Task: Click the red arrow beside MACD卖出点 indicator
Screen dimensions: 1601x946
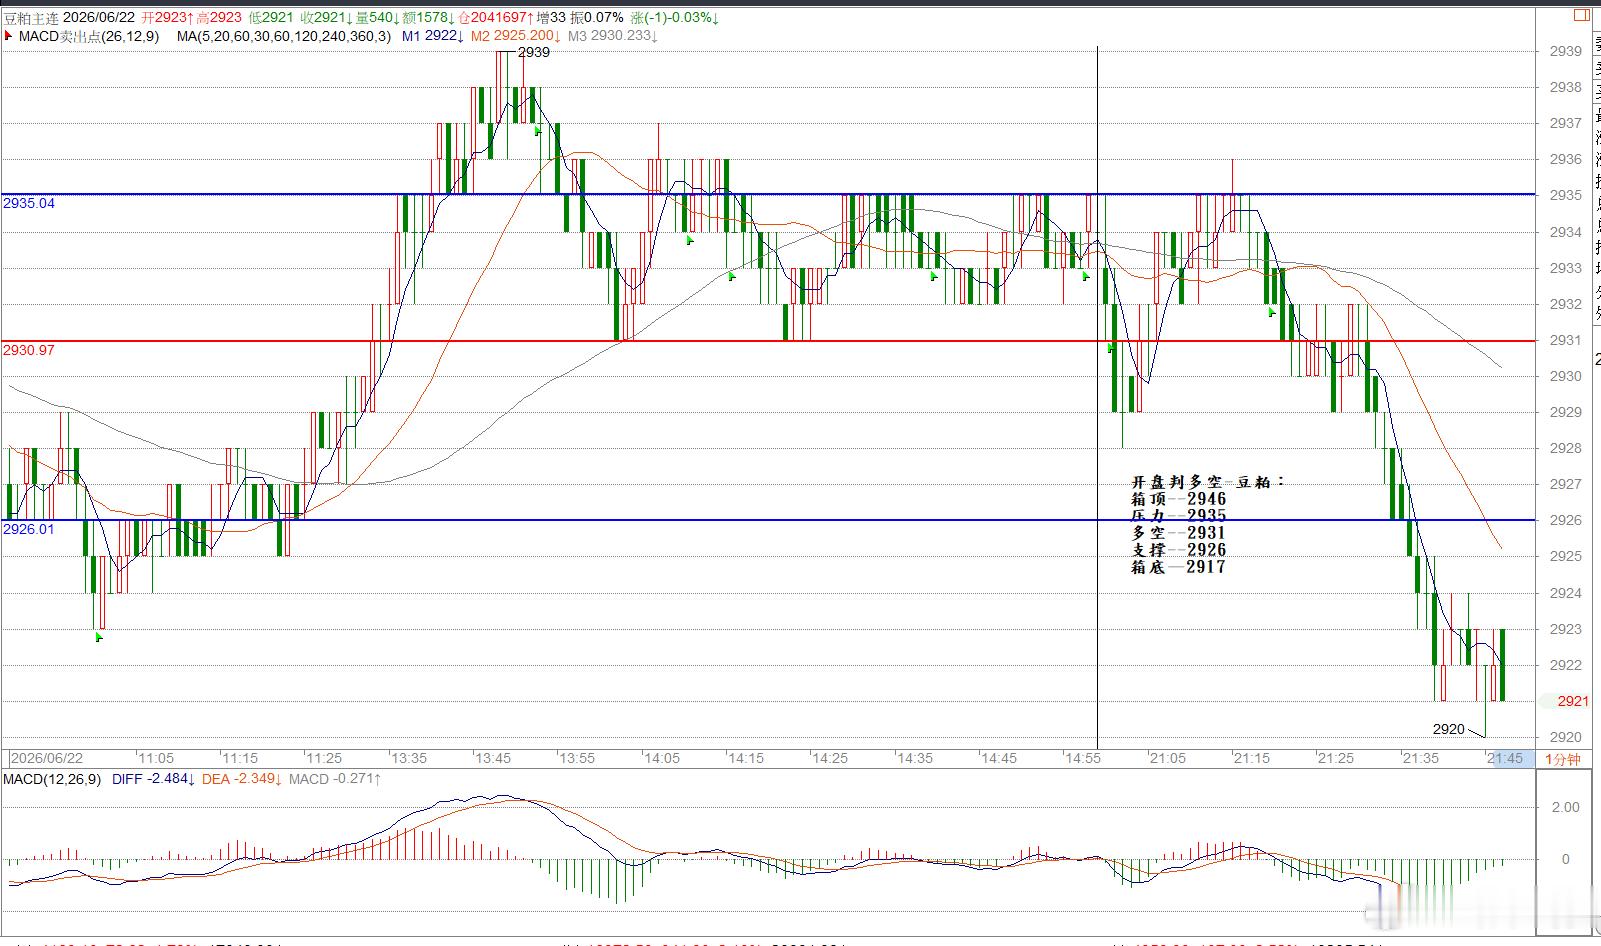Action: (x=8, y=36)
